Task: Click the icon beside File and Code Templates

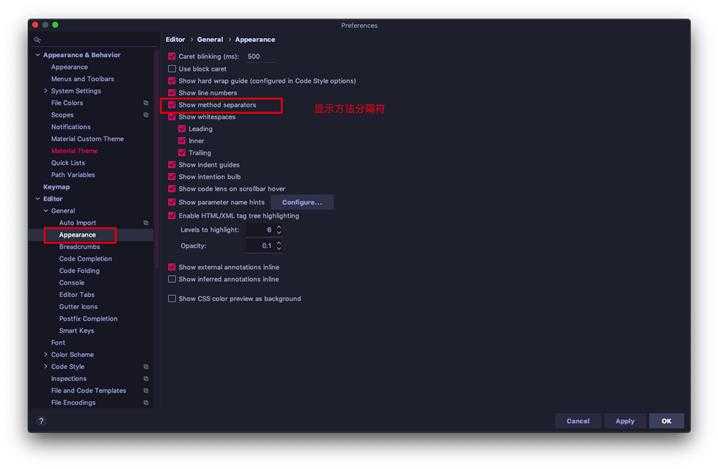Action: [x=146, y=391]
